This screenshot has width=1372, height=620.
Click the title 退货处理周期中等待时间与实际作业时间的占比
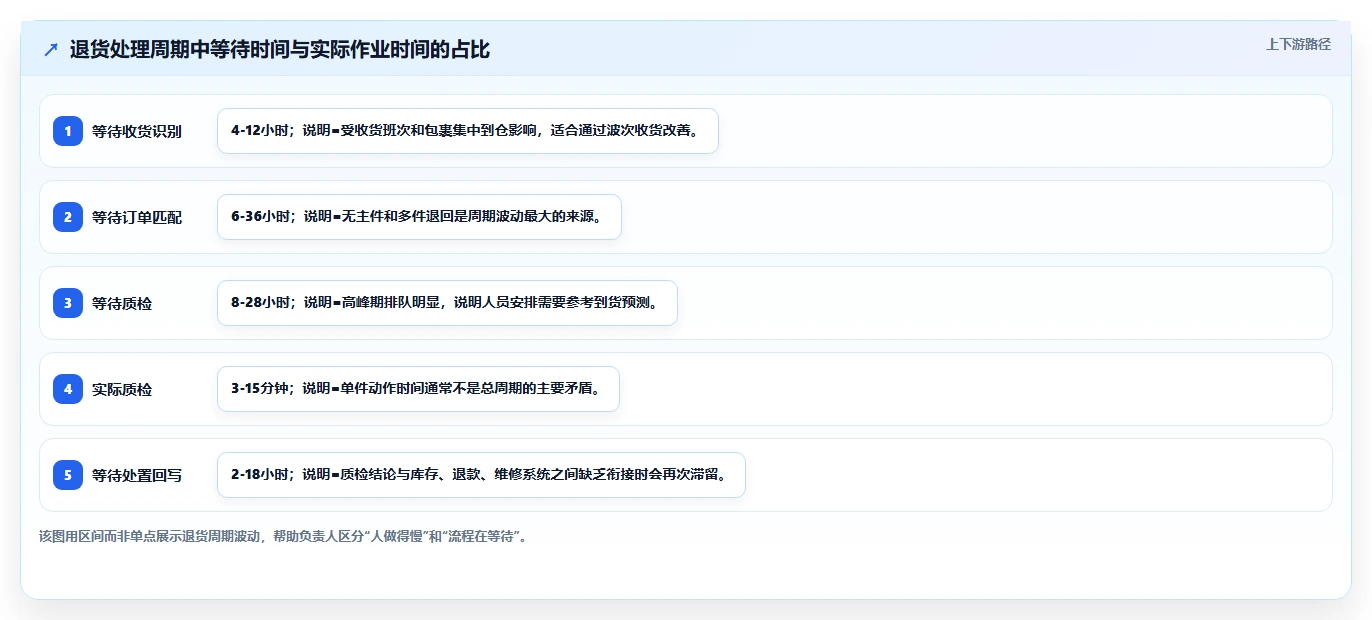(280, 50)
